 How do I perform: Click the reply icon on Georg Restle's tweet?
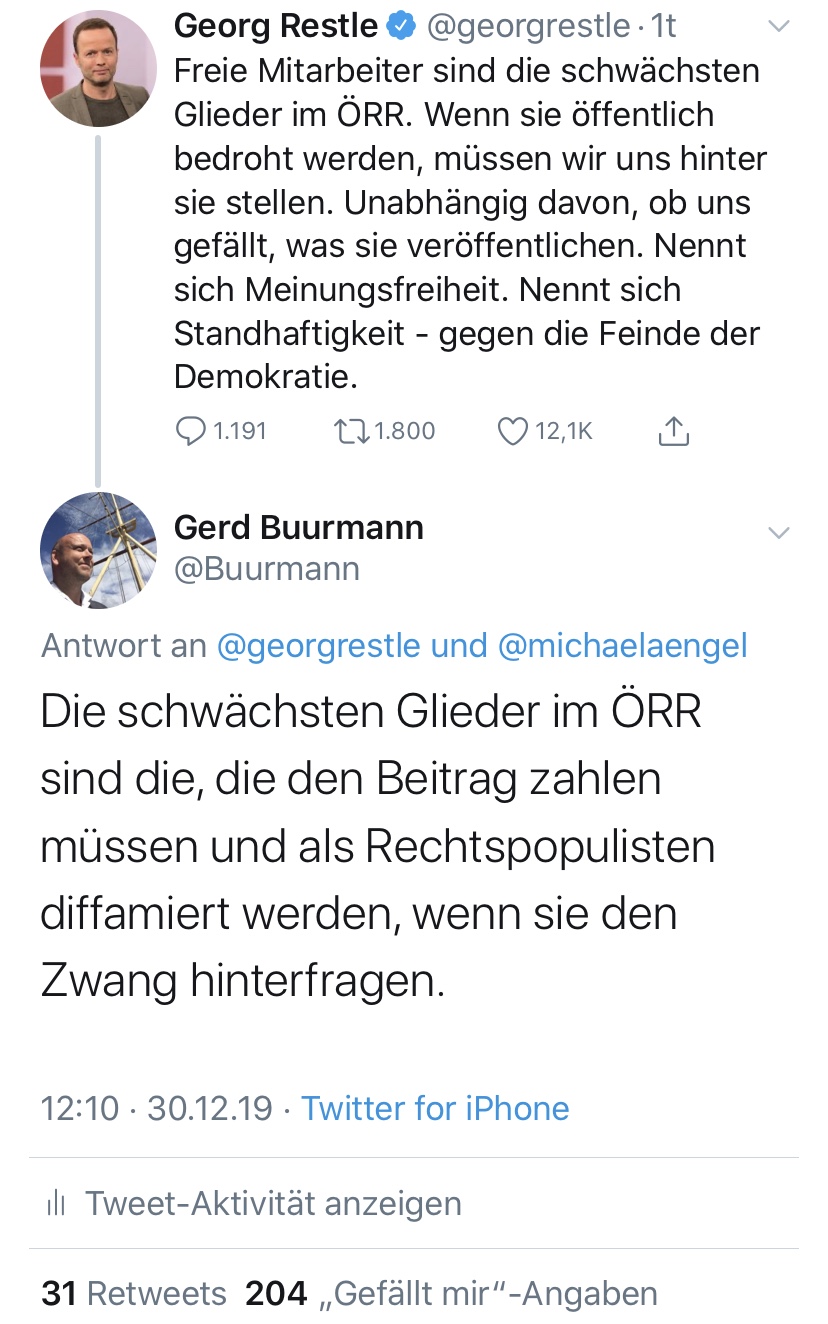(190, 431)
